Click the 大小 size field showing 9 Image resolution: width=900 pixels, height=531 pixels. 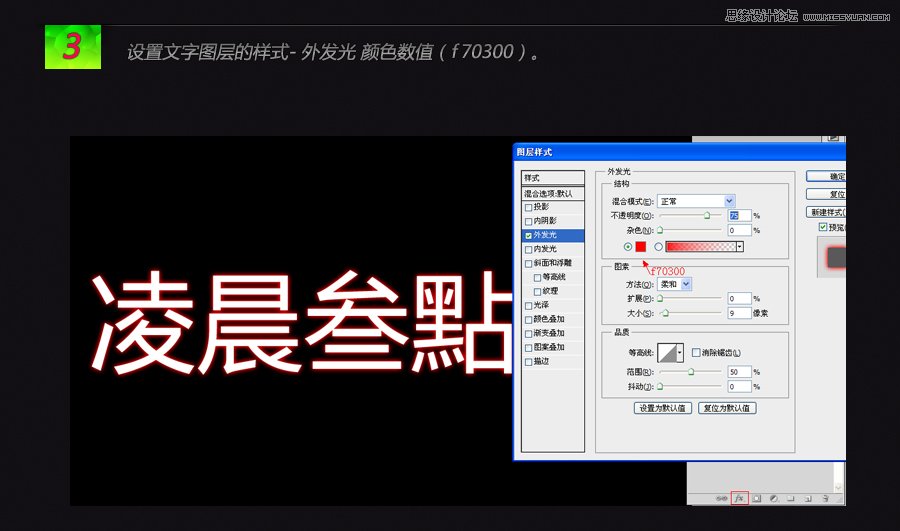click(739, 313)
